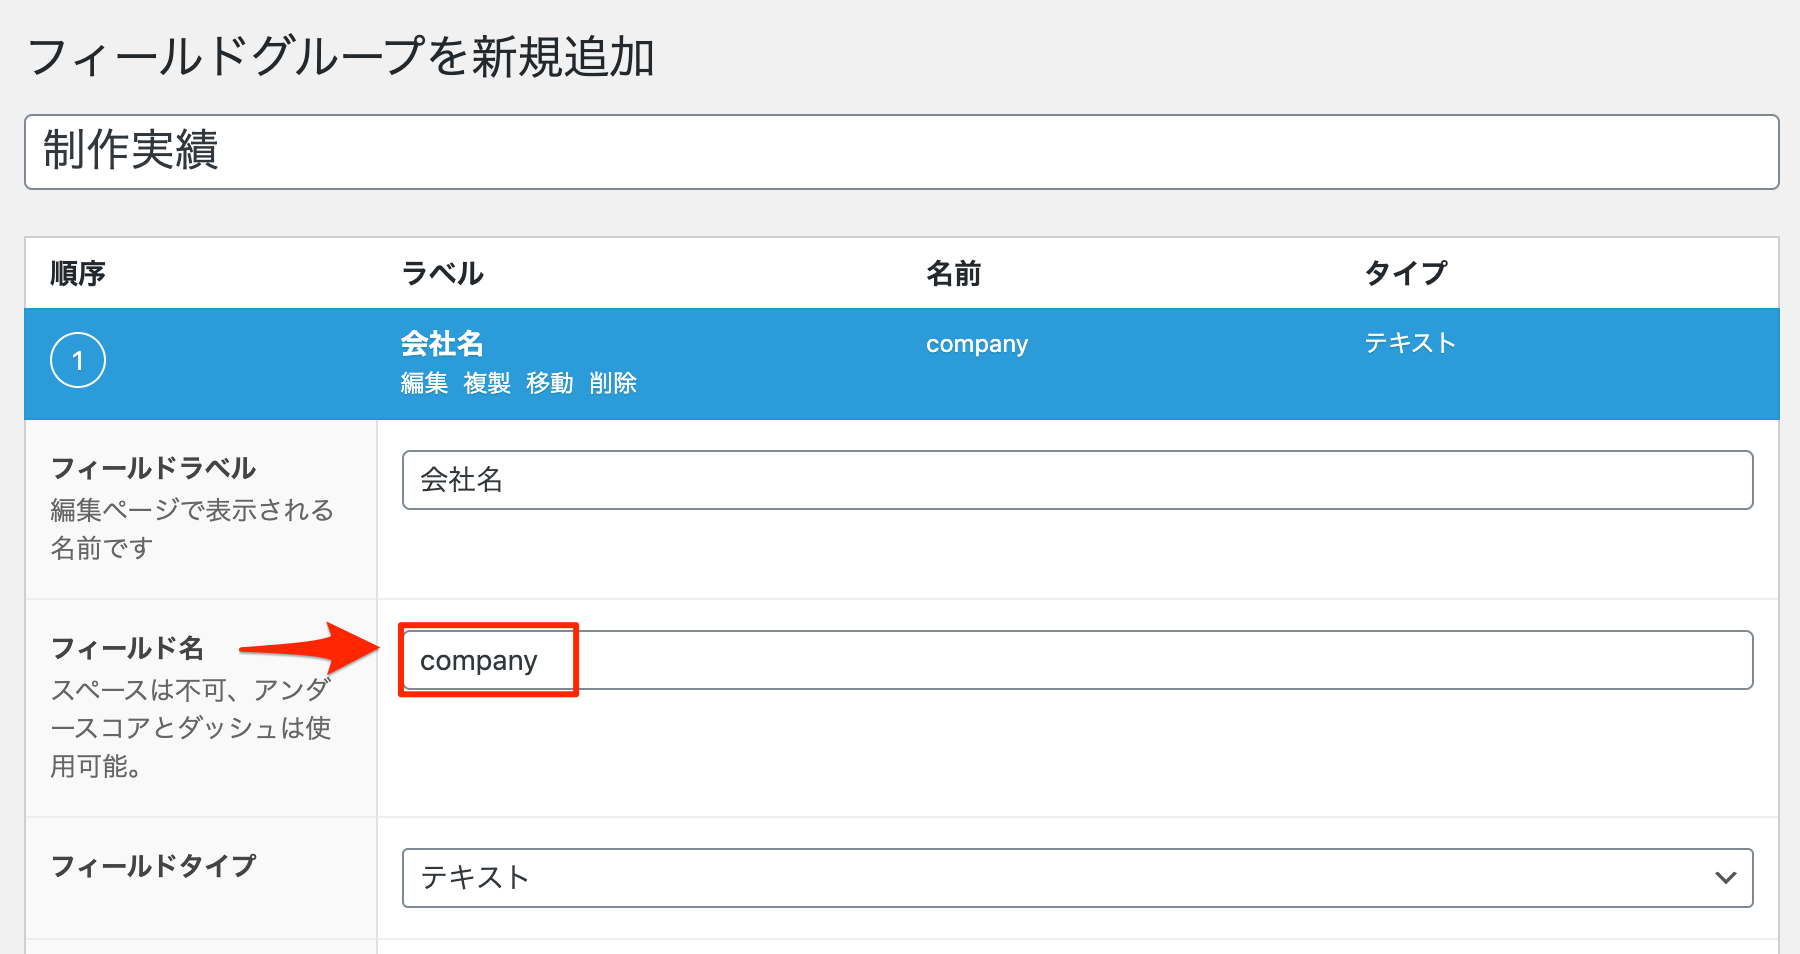Image resolution: width=1800 pixels, height=954 pixels.
Task: Click the フィールドタイプ setting label
Action: pyautogui.click(x=153, y=866)
